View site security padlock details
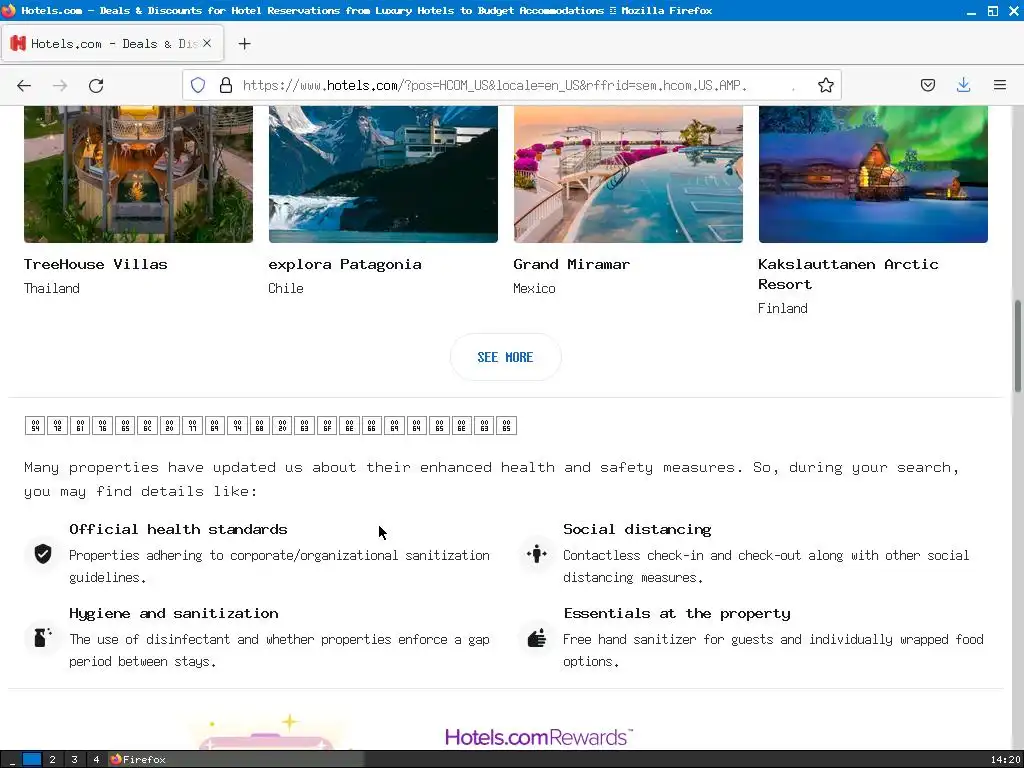Viewport: 1024px width, 768px height. point(226,85)
